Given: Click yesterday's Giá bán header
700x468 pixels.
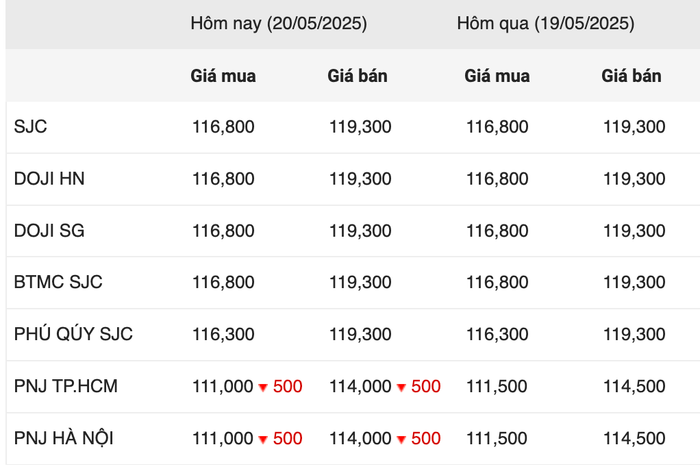Looking at the screenshot, I should (x=631, y=76).
